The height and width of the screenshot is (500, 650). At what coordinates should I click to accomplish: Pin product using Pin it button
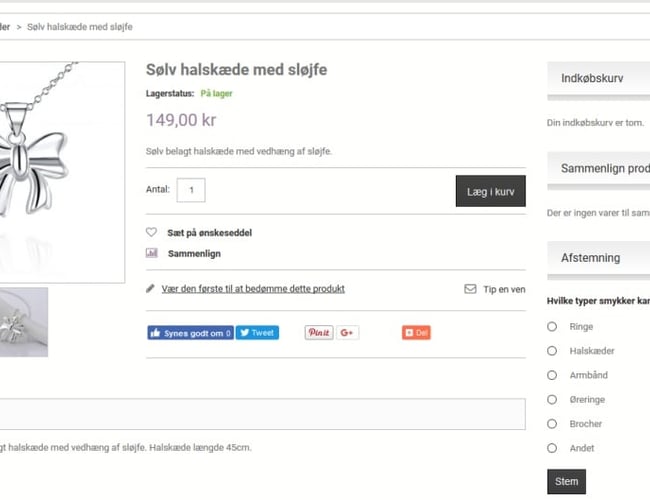[319, 333]
